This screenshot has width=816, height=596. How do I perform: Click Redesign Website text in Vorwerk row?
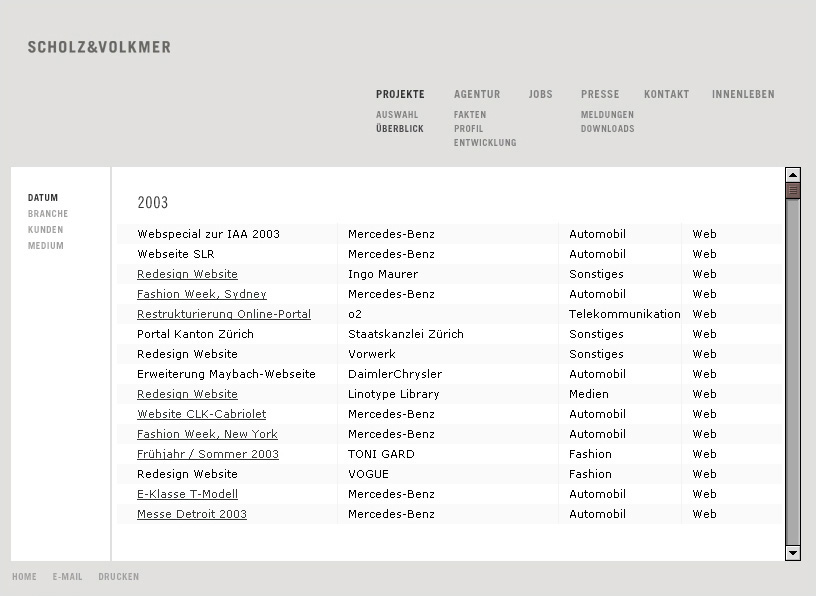pyautogui.click(x=187, y=354)
